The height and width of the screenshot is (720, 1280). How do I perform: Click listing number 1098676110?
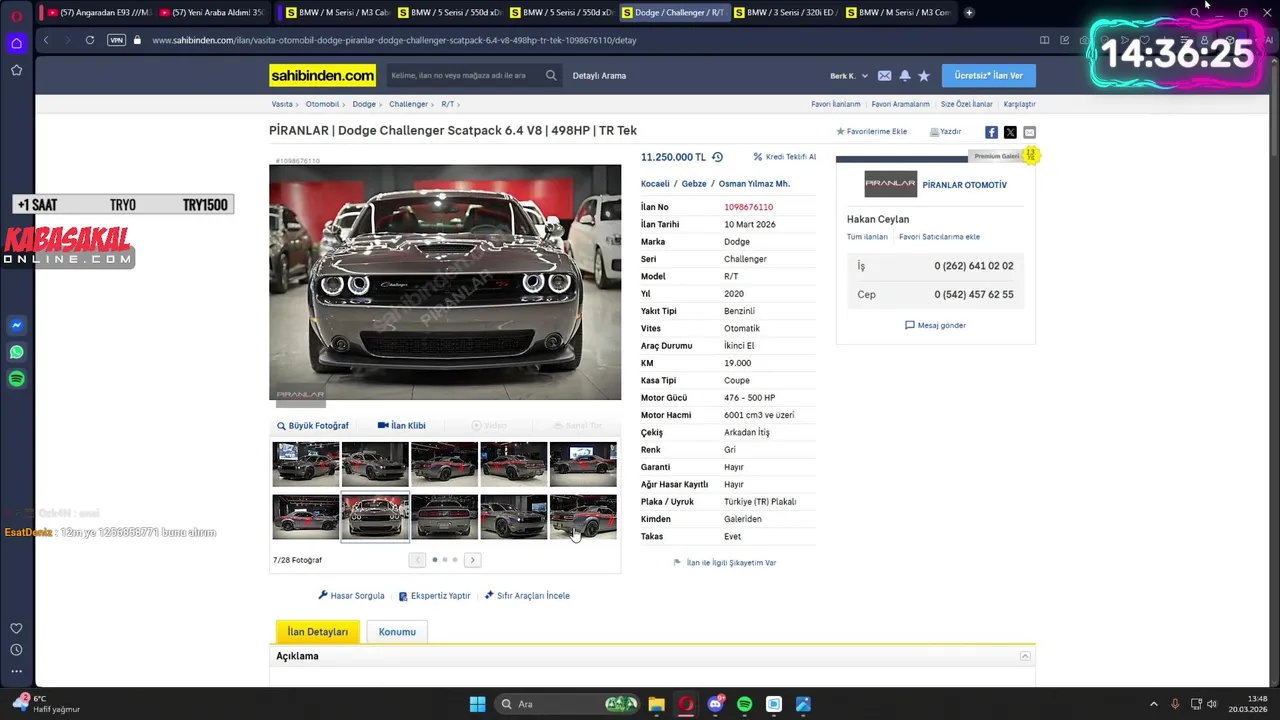tap(748, 207)
